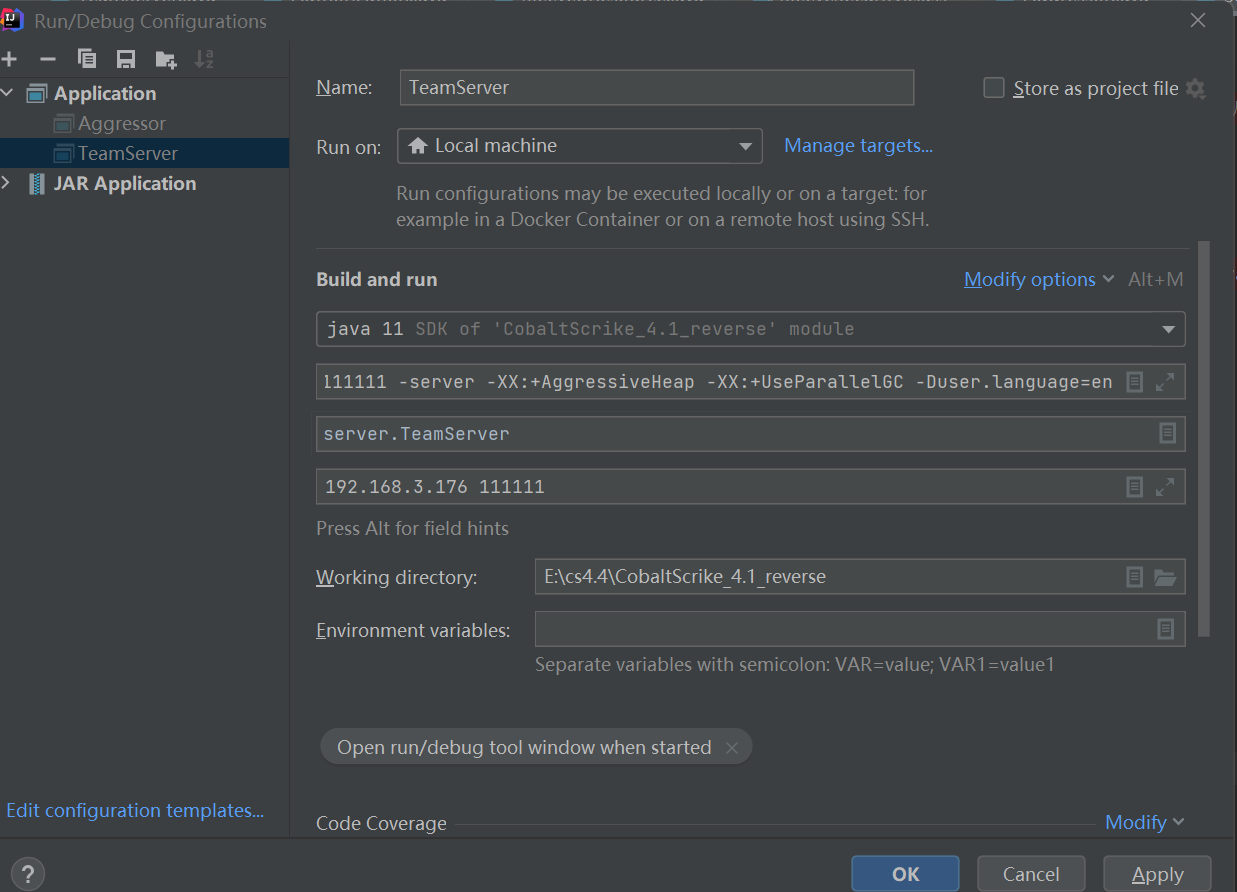Insert macro into program arguments field
Viewport: 1237px width, 892px height.
point(1134,487)
